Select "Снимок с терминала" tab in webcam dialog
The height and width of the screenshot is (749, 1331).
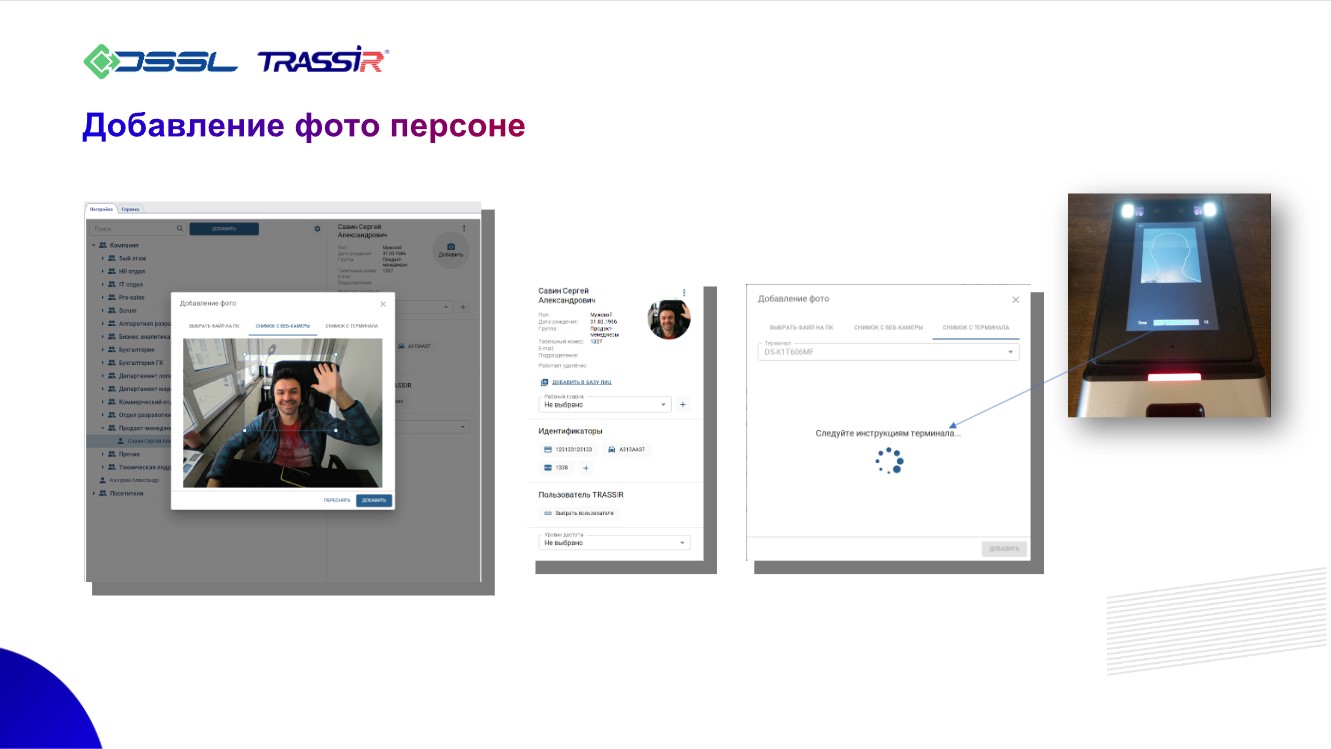[351, 326]
